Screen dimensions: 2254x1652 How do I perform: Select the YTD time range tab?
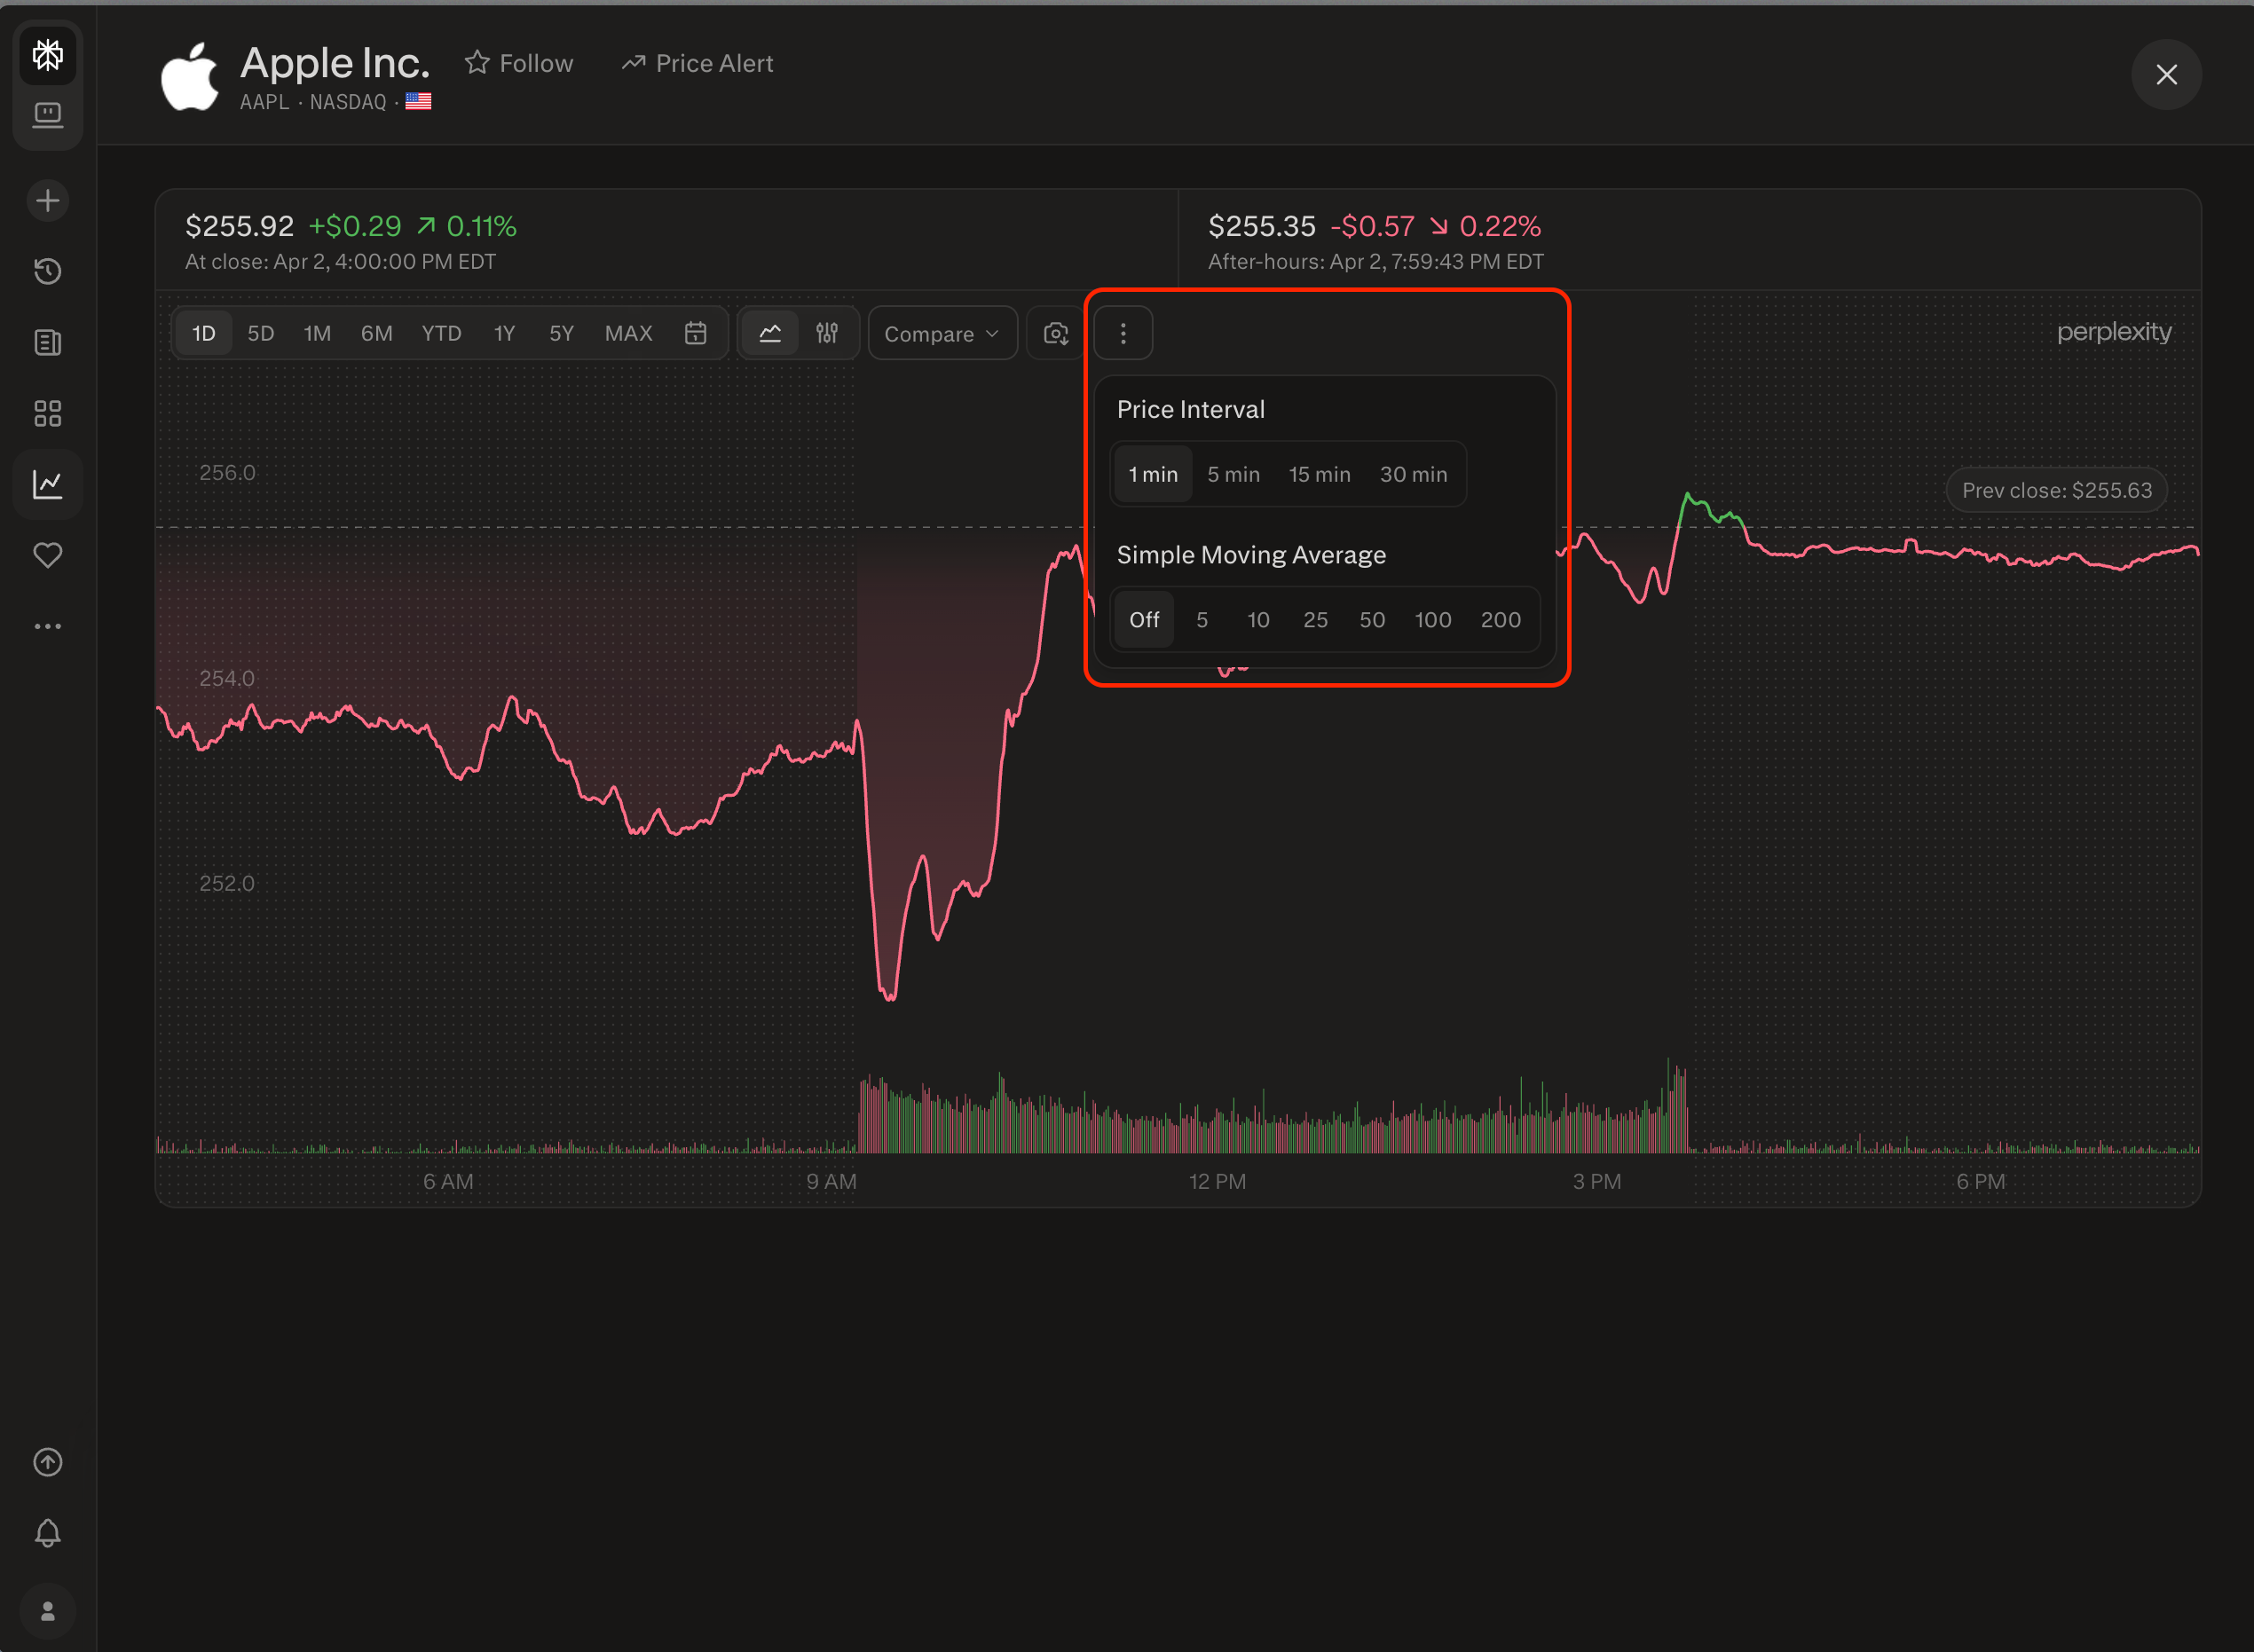pyautogui.click(x=440, y=333)
